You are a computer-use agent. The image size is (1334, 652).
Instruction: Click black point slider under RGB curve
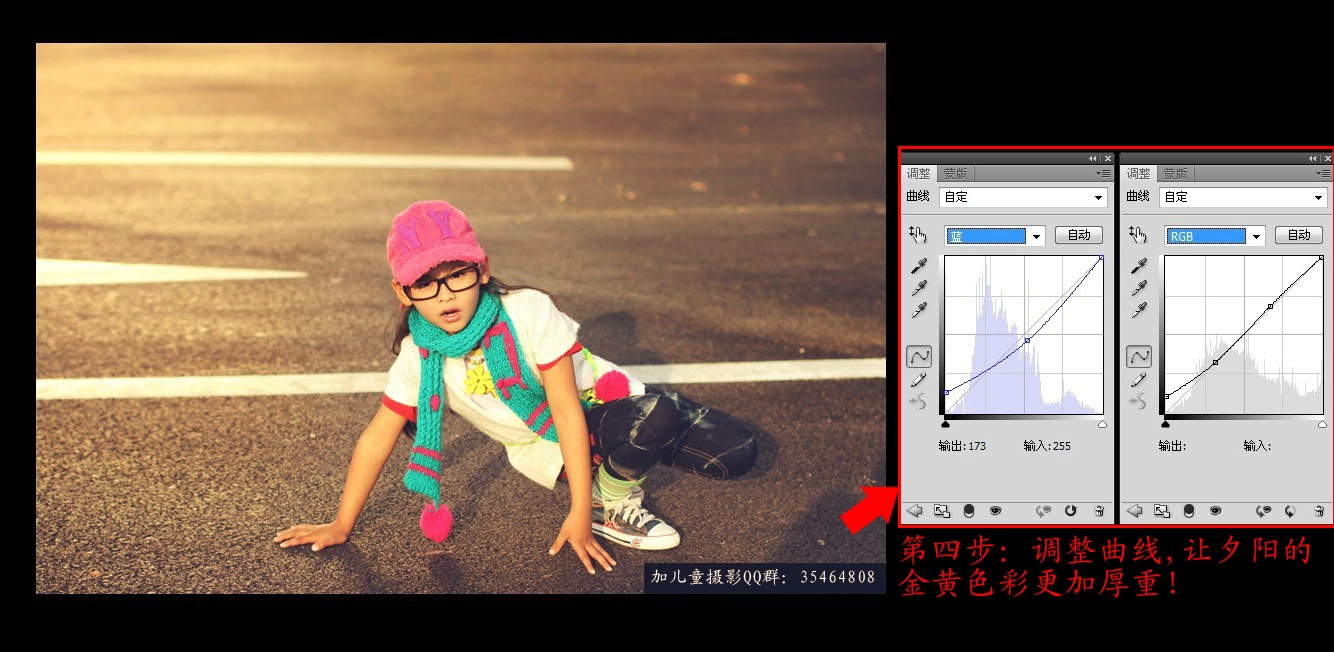(1166, 424)
